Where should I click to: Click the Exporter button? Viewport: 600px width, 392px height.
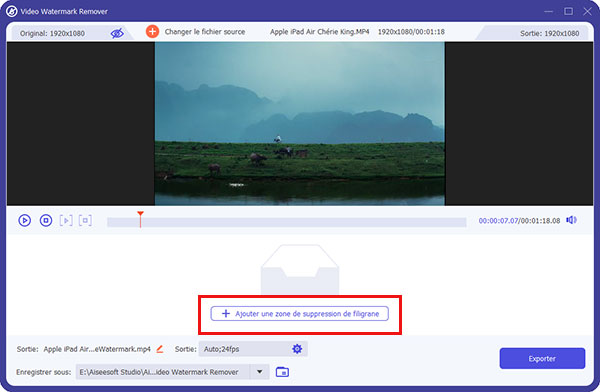[542, 358]
